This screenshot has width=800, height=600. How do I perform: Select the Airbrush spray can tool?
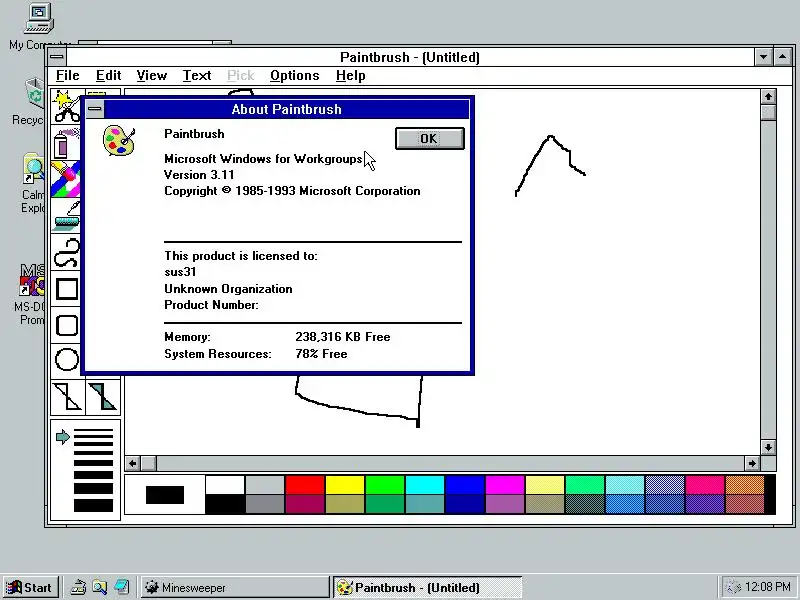click(67, 142)
